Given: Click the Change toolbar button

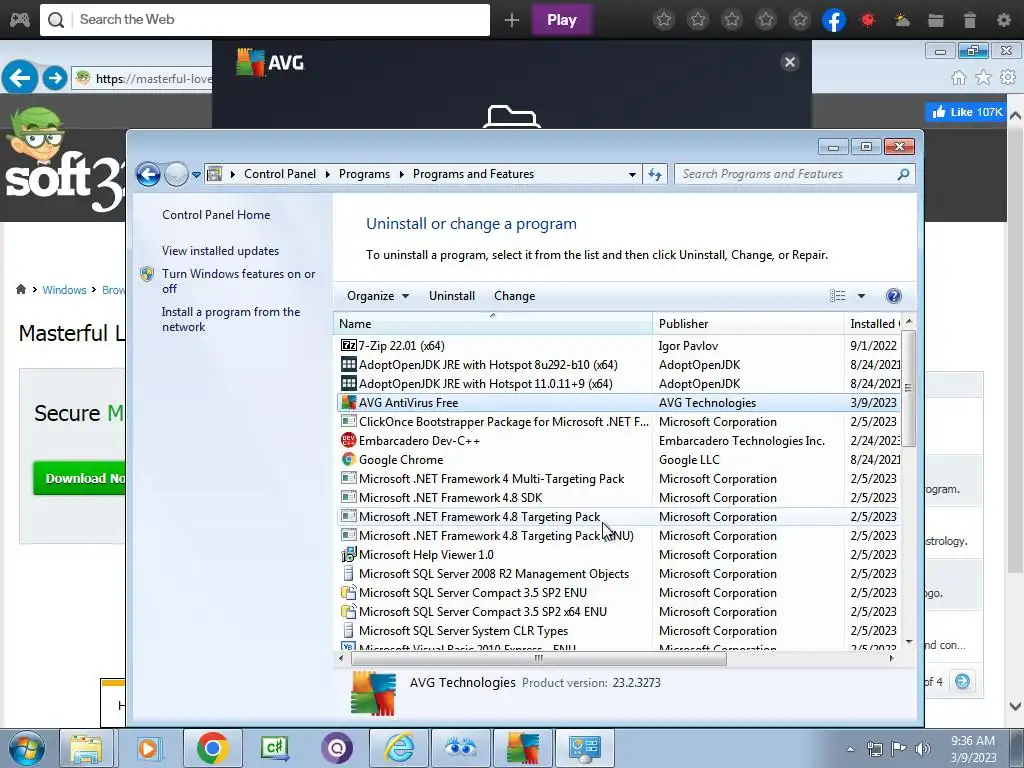Looking at the screenshot, I should (515, 296).
